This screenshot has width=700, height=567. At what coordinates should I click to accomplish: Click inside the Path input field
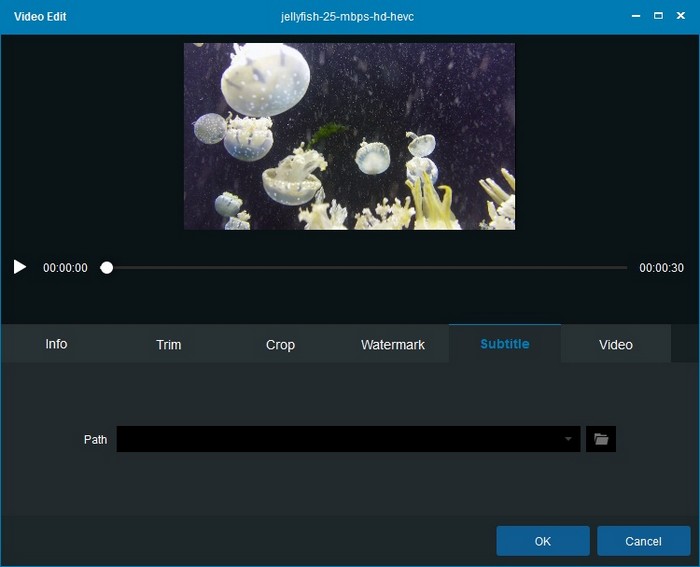tap(338, 439)
